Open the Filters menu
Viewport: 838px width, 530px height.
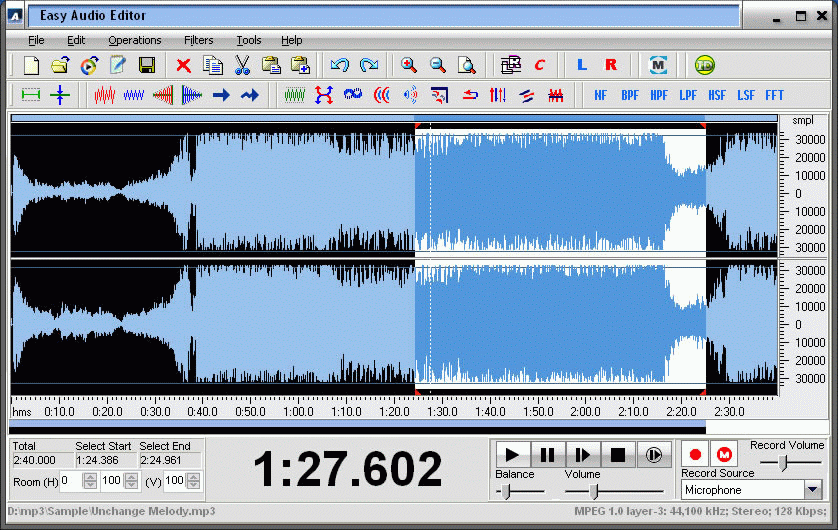[x=198, y=40]
